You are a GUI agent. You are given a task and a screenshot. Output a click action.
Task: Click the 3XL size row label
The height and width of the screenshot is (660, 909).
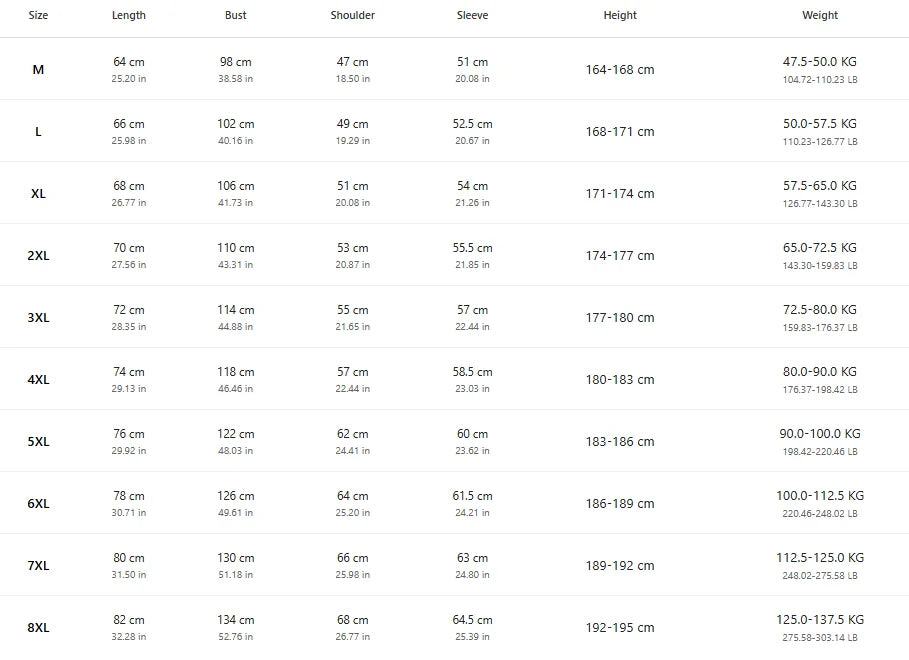[x=38, y=318]
